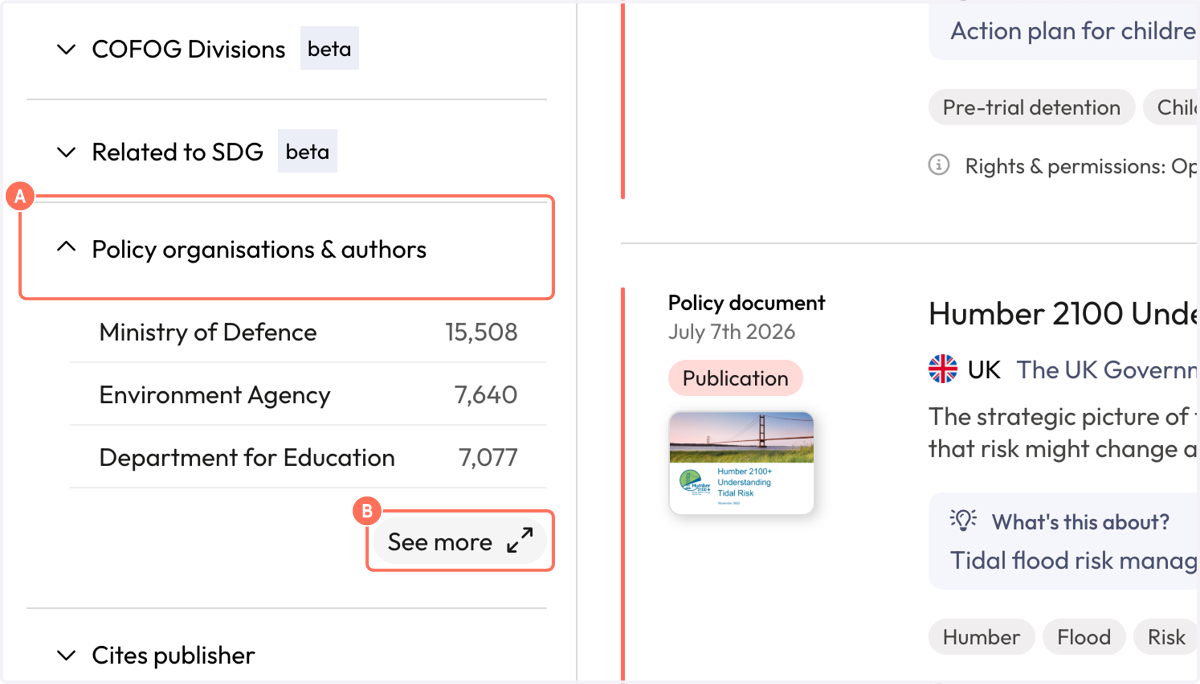Select the Pre-trial detention topic tag
The width and height of the screenshot is (1200, 684).
[1031, 107]
